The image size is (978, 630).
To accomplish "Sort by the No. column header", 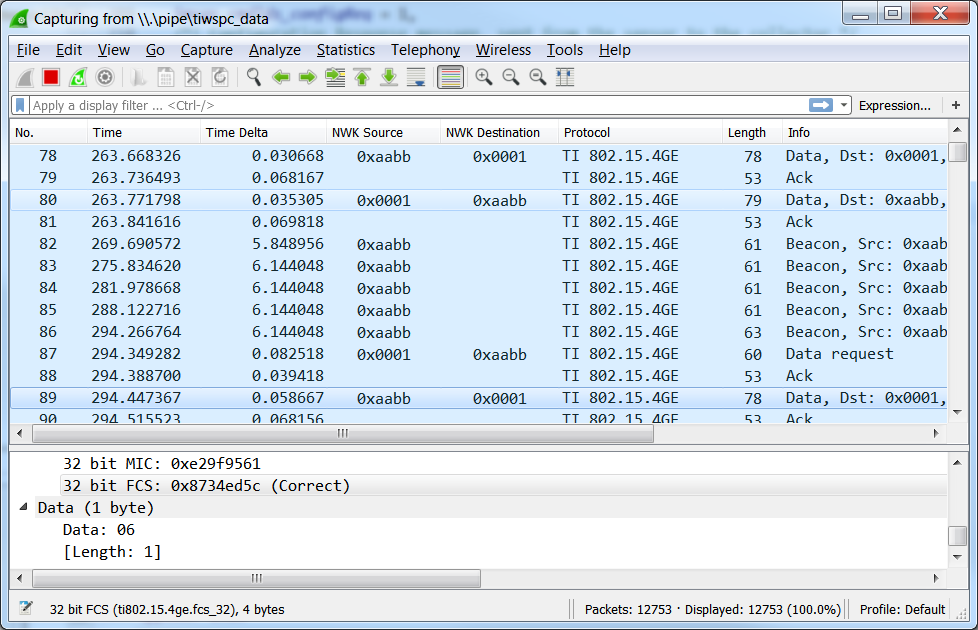I will pyautogui.click(x=49, y=133).
